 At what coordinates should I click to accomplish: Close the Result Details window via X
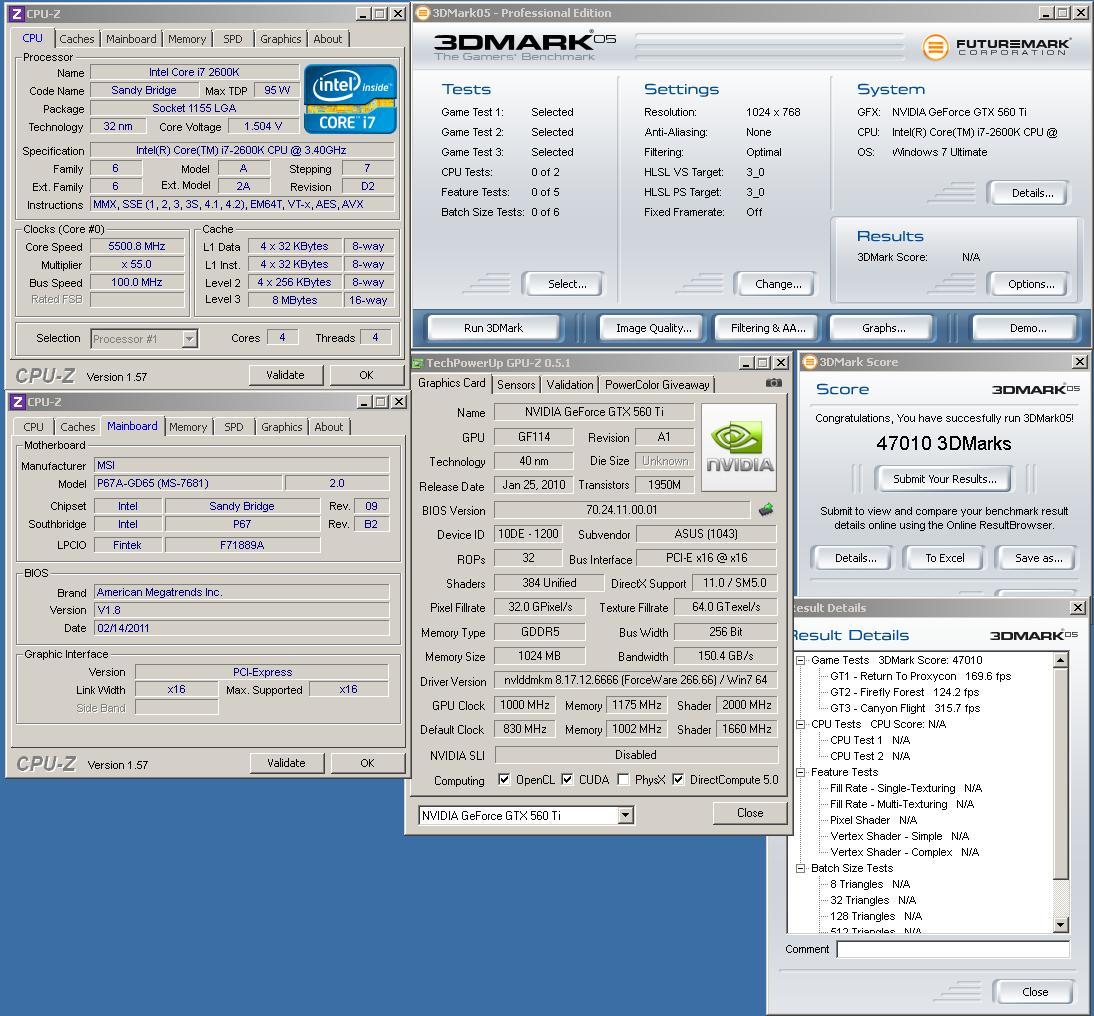pyautogui.click(x=1077, y=608)
